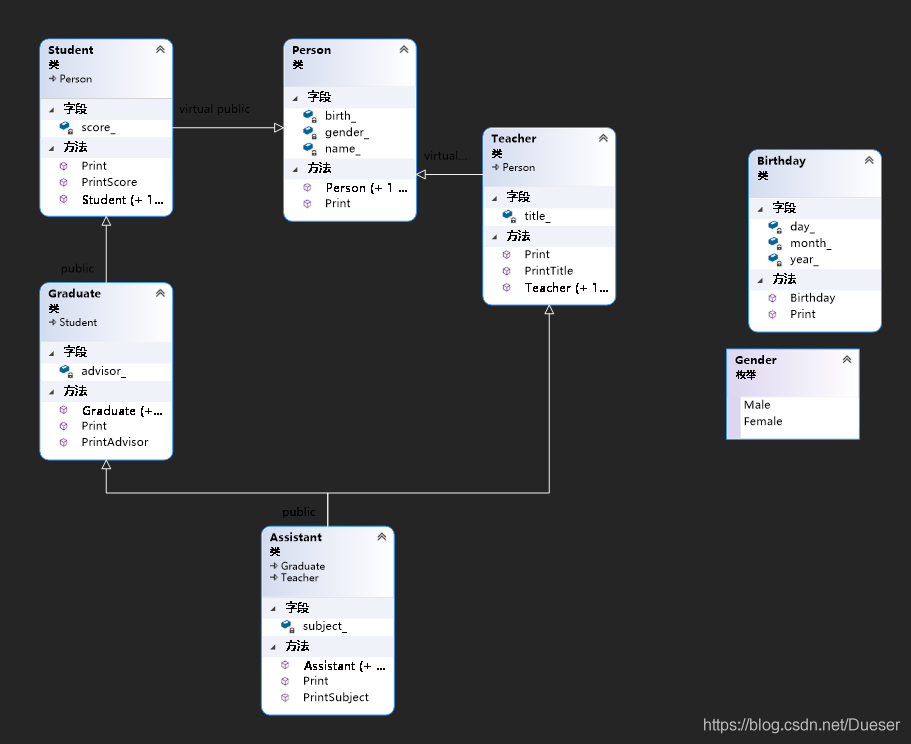Screen dimensions: 911x744
Task: Click the PrintTitle method icon in Teacher
Action: [506, 271]
